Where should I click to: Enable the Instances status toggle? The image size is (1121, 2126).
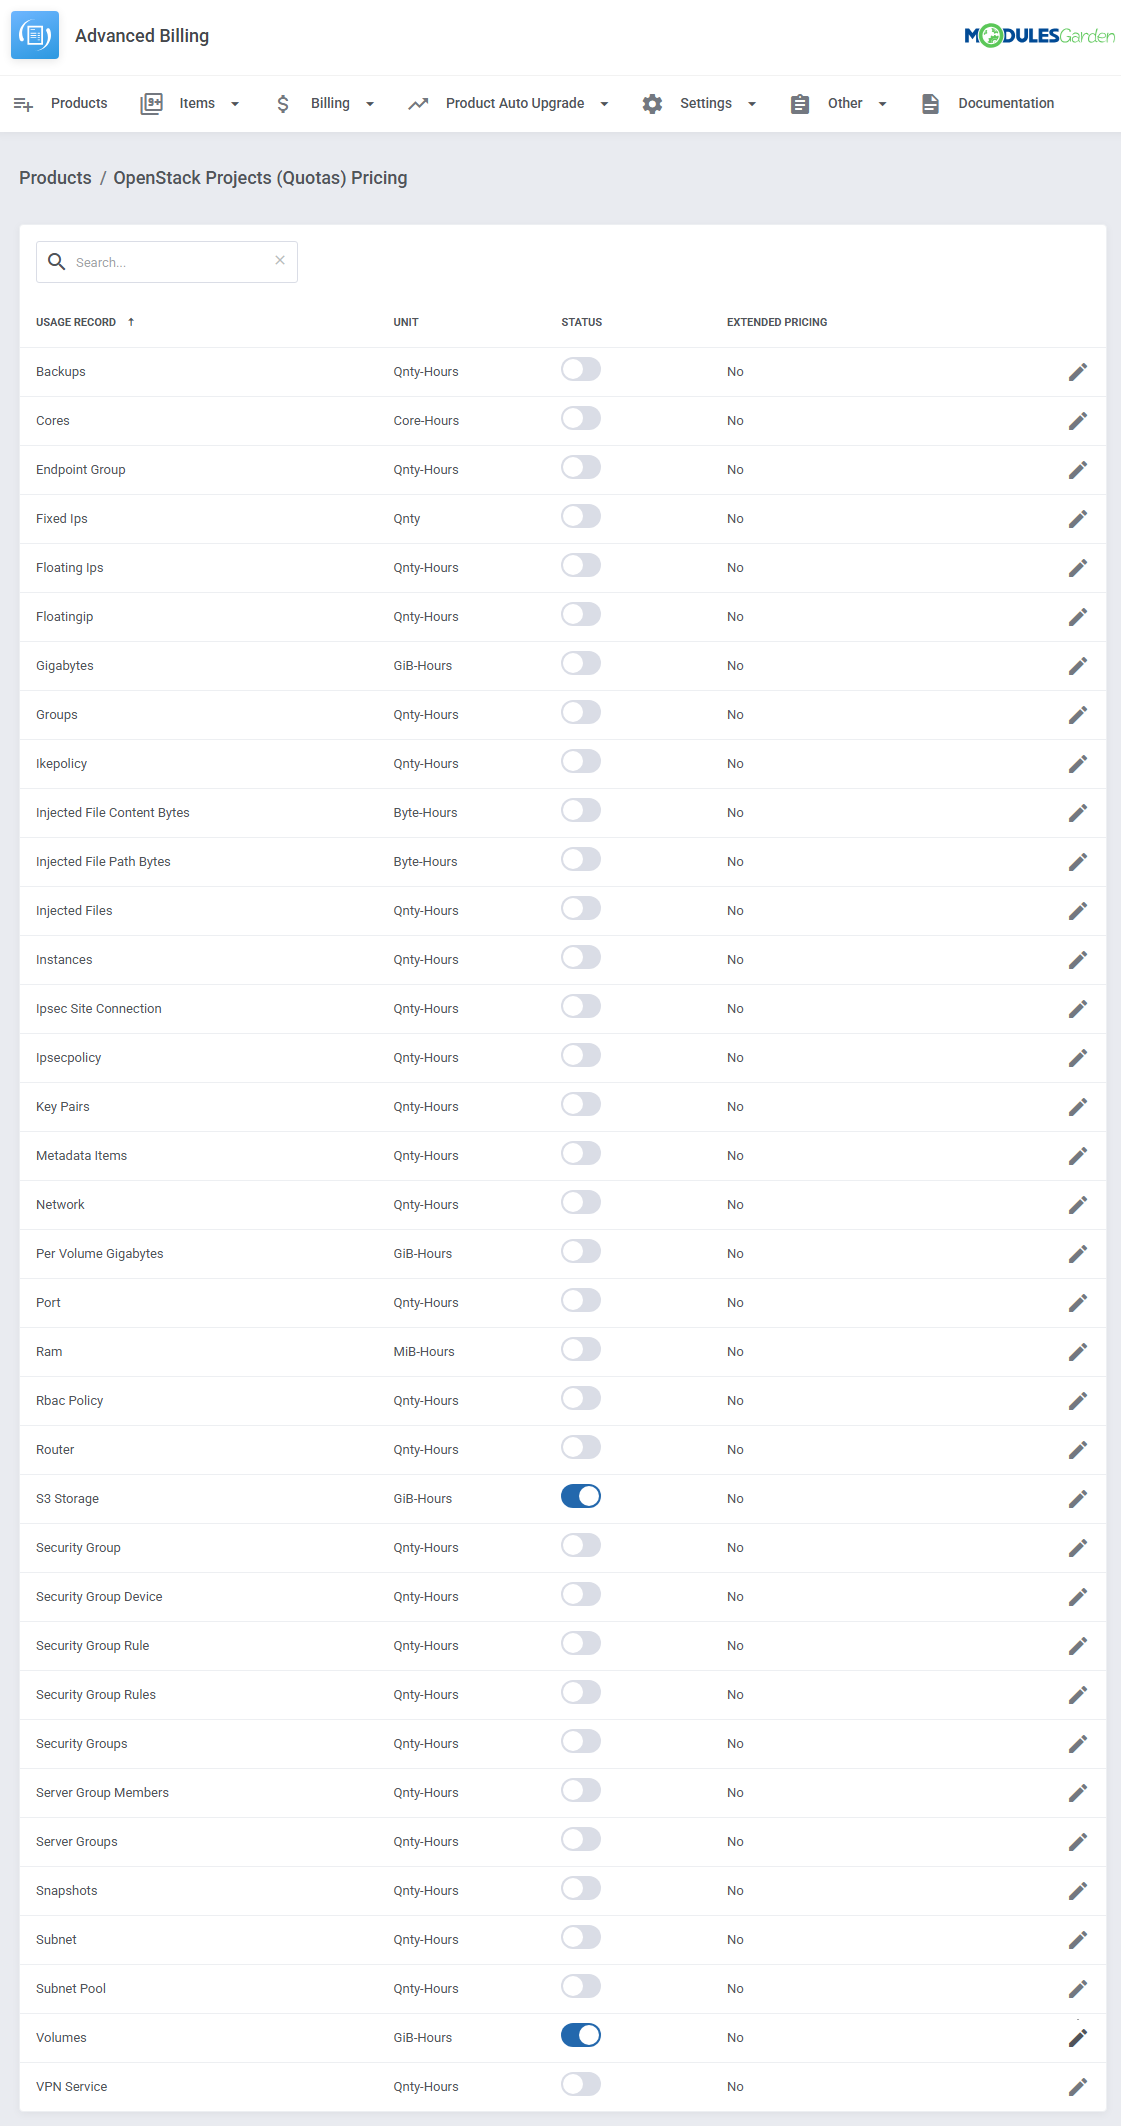pos(581,957)
